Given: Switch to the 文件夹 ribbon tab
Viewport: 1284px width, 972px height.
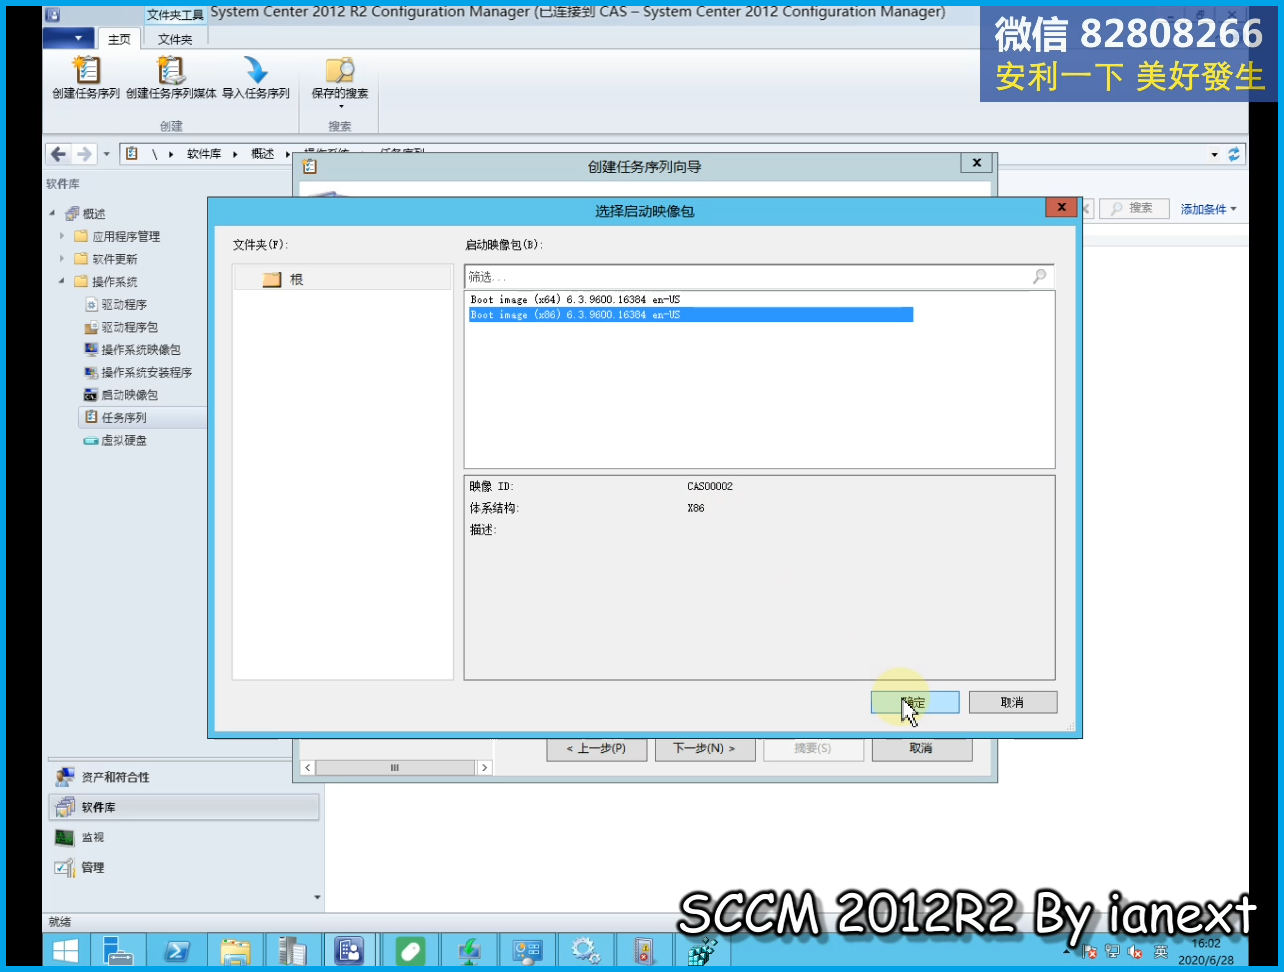Looking at the screenshot, I should [175, 39].
